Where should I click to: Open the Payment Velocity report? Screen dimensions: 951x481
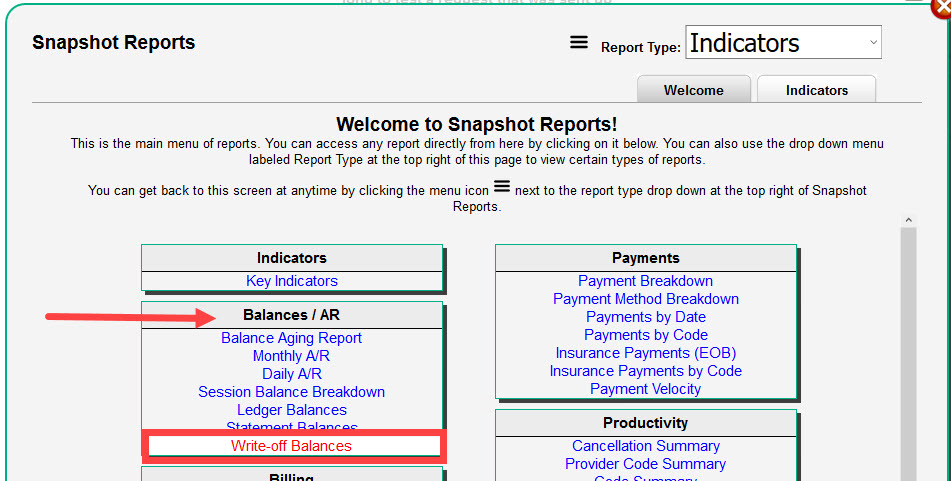[x=645, y=389]
